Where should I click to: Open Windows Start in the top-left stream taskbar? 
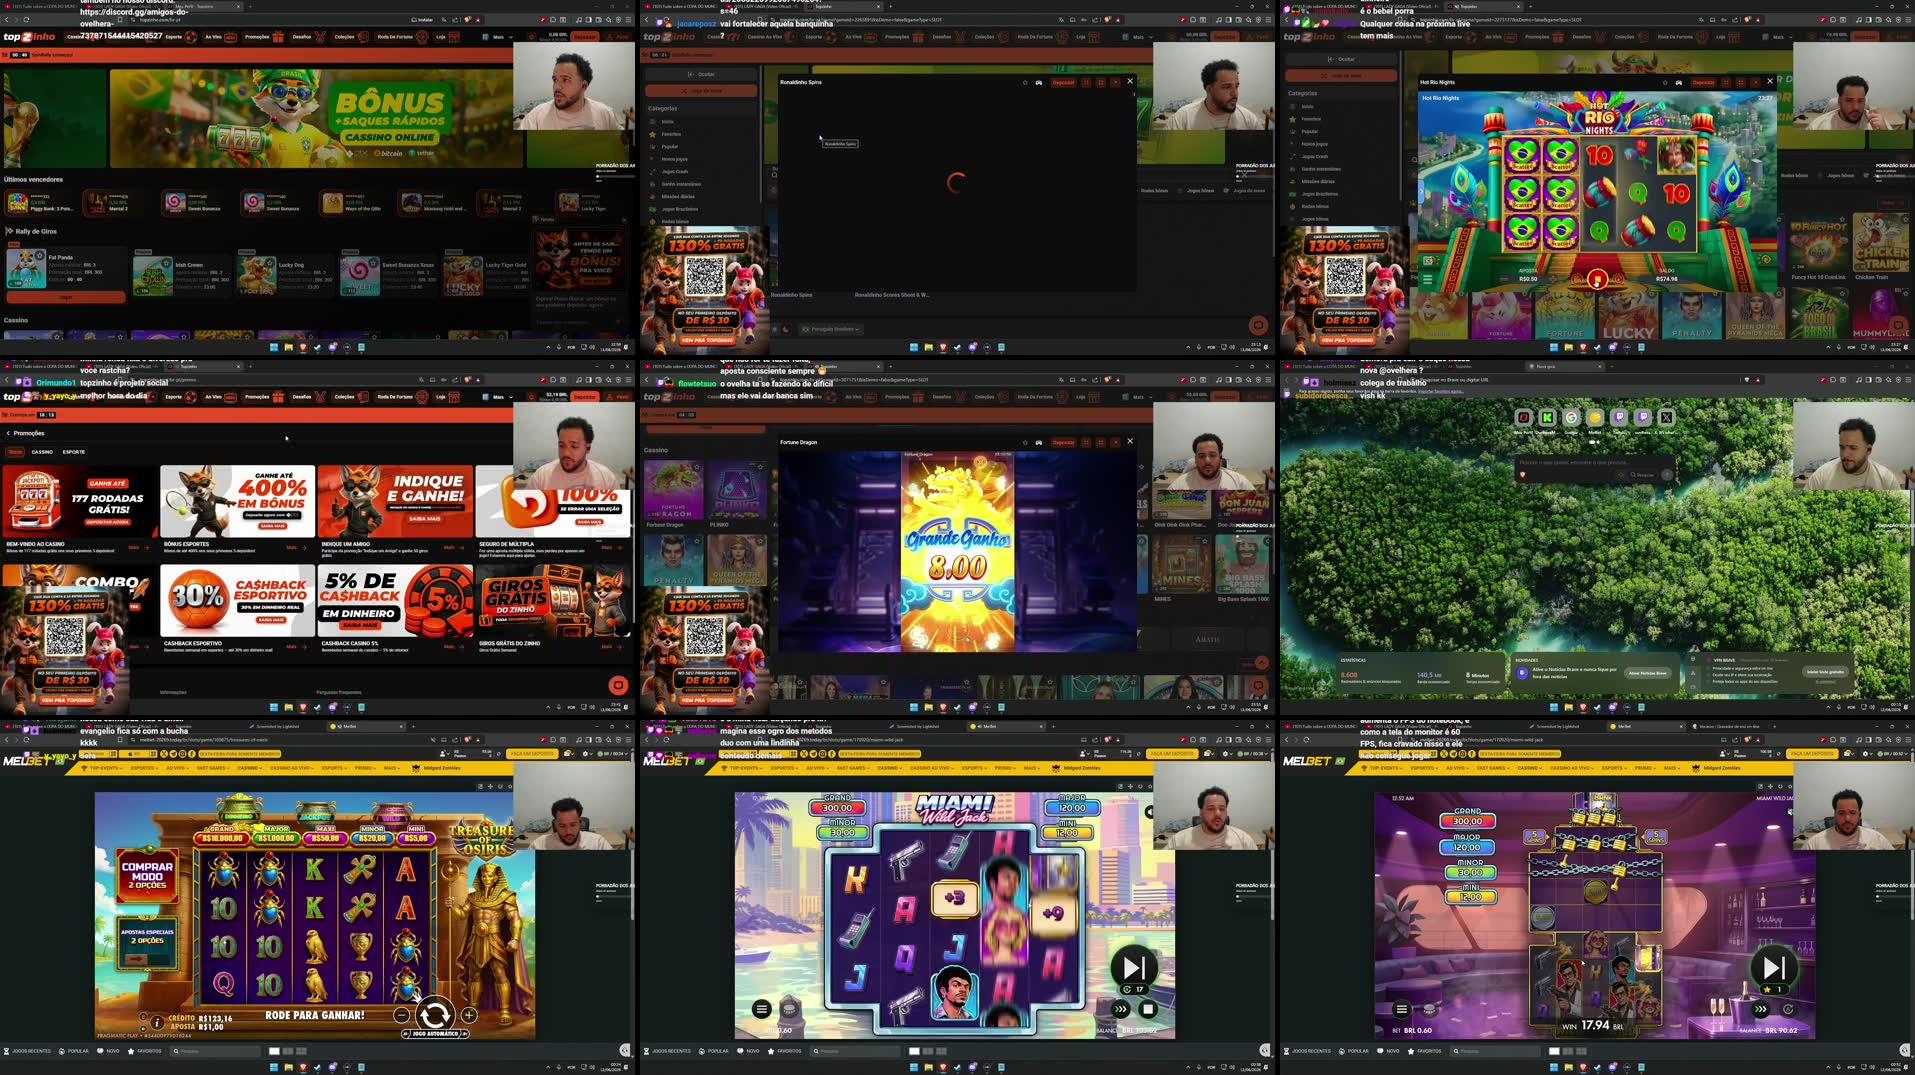(274, 347)
